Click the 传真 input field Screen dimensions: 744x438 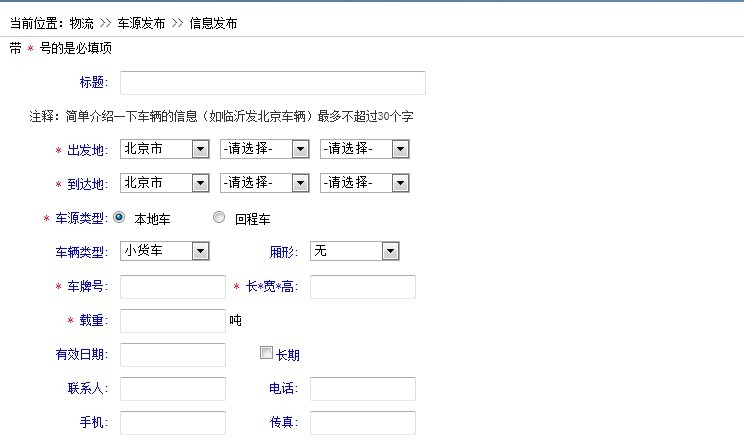[x=363, y=423]
